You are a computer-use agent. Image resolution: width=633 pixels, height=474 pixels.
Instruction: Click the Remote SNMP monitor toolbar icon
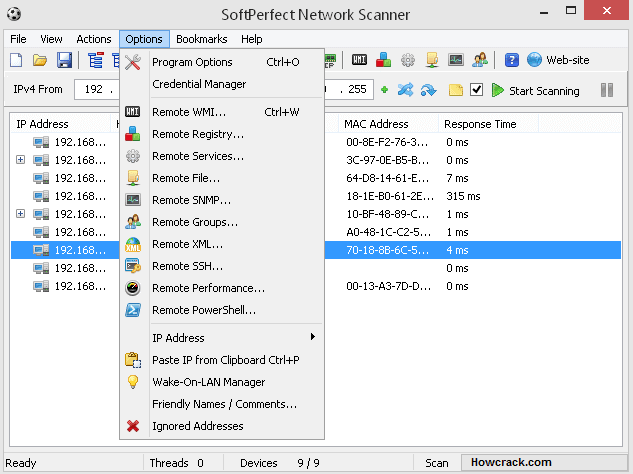[x=456, y=60]
